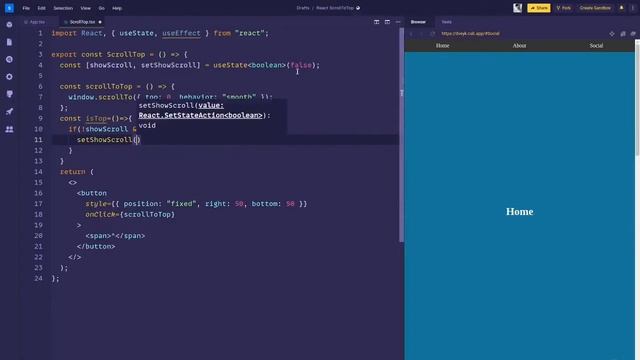
Task: Click the <span> tag on line 20
Action: tap(98, 236)
